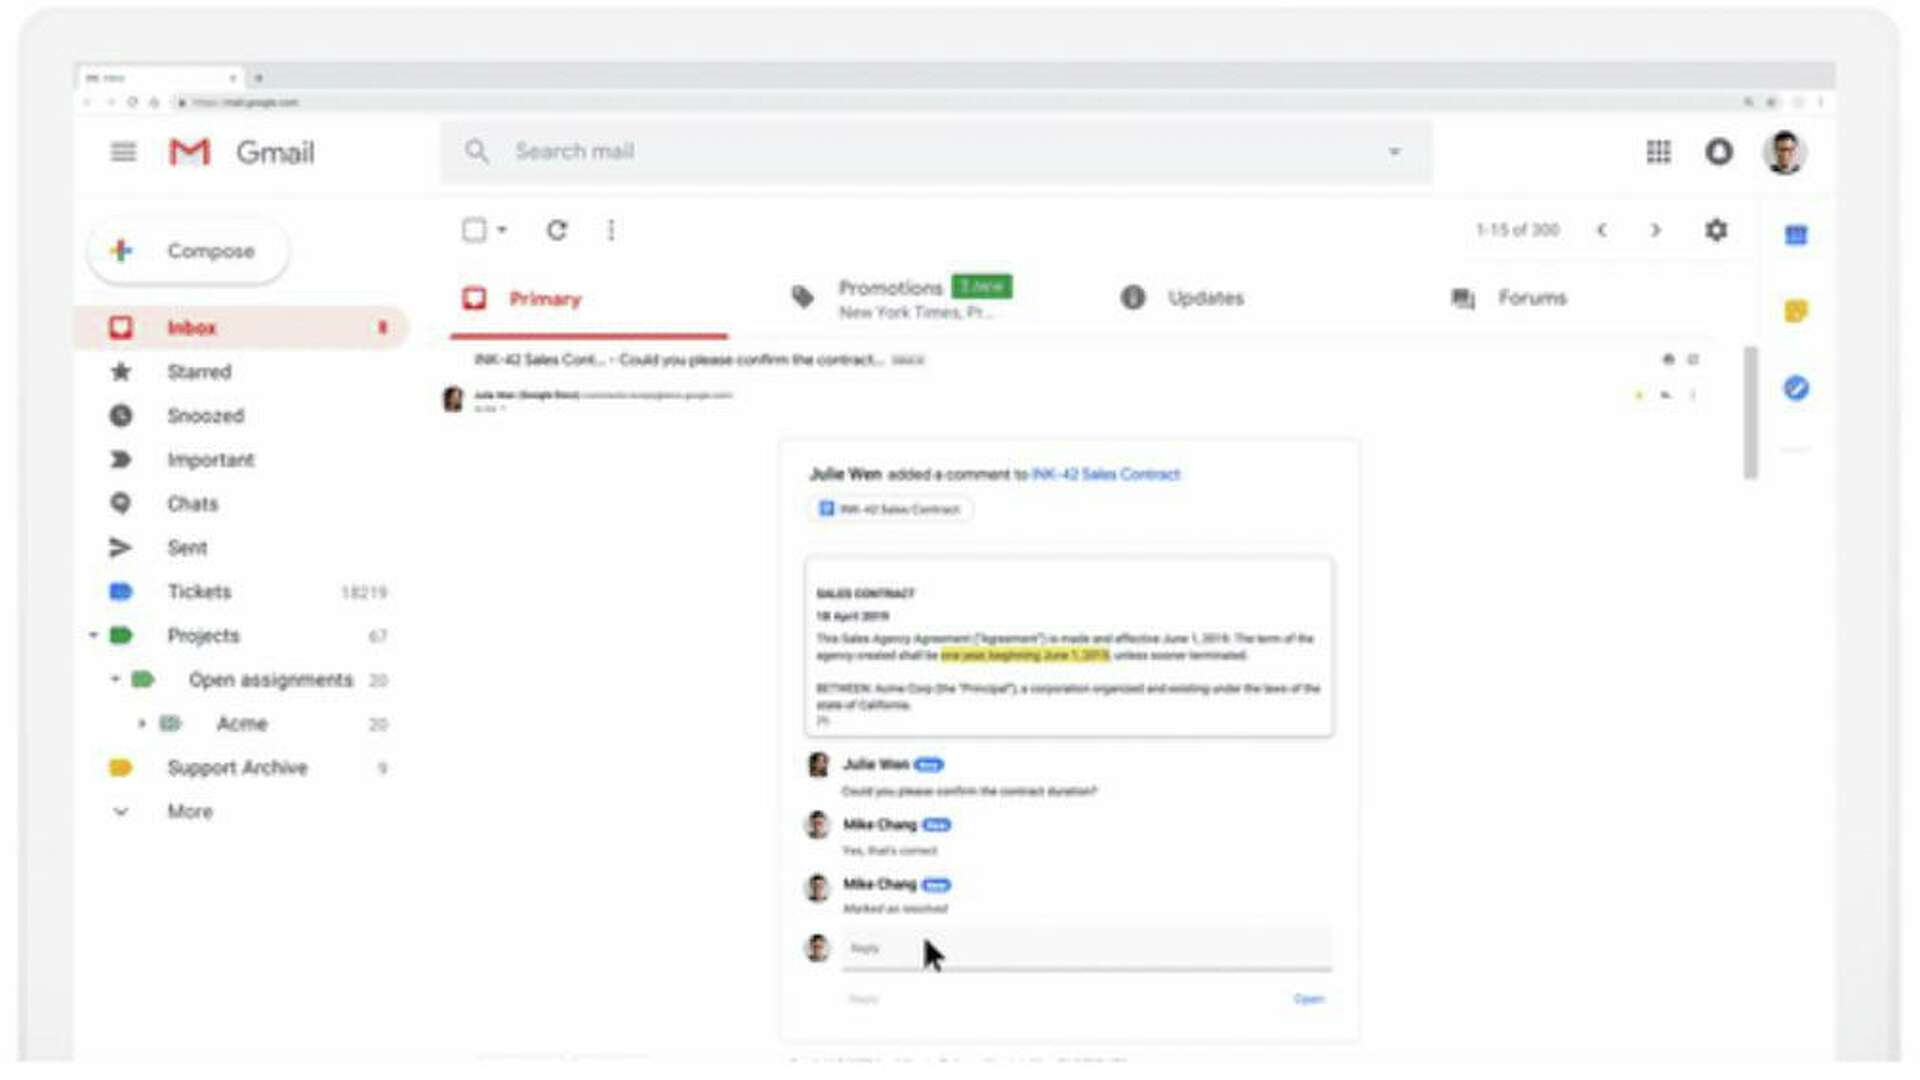Click the Compose button
Viewport: 1920px width, 1080px height.
(x=188, y=251)
